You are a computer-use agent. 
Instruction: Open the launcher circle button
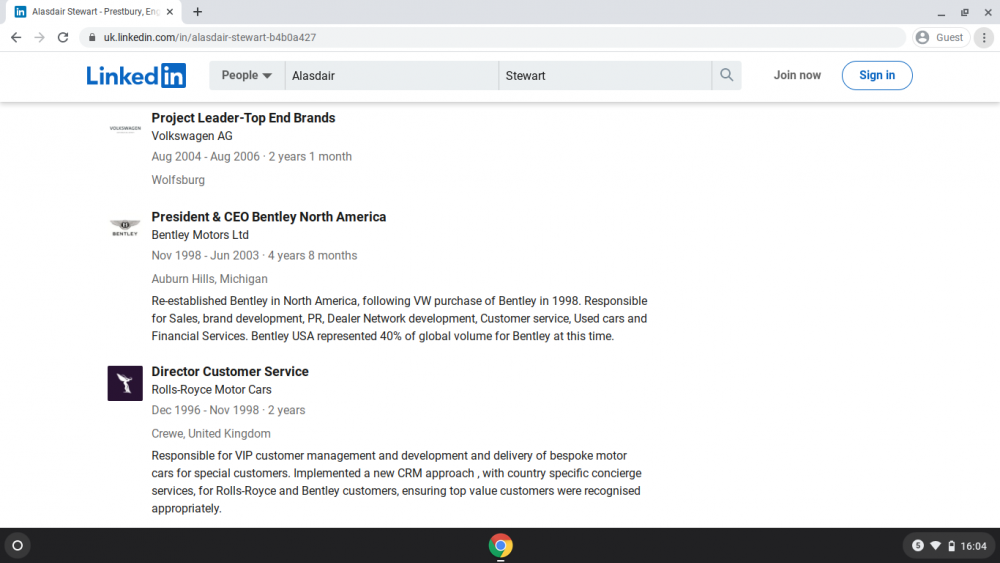(18, 546)
